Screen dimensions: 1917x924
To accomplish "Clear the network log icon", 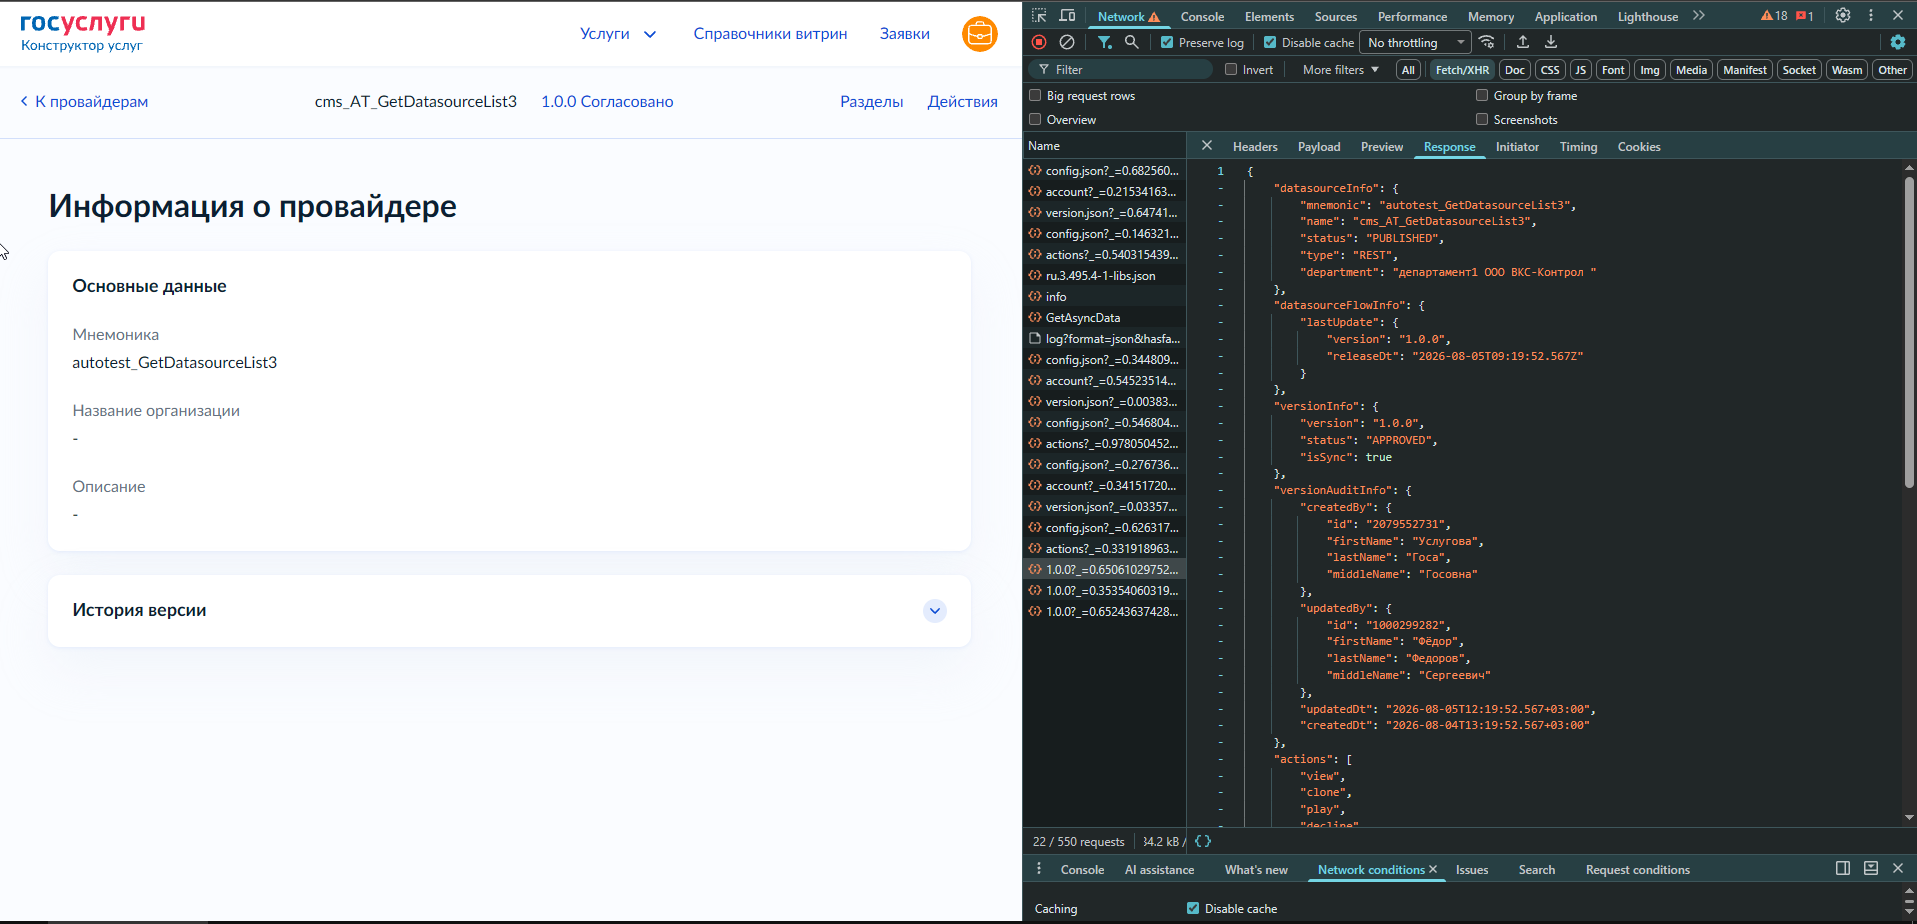I will [1067, 42].
